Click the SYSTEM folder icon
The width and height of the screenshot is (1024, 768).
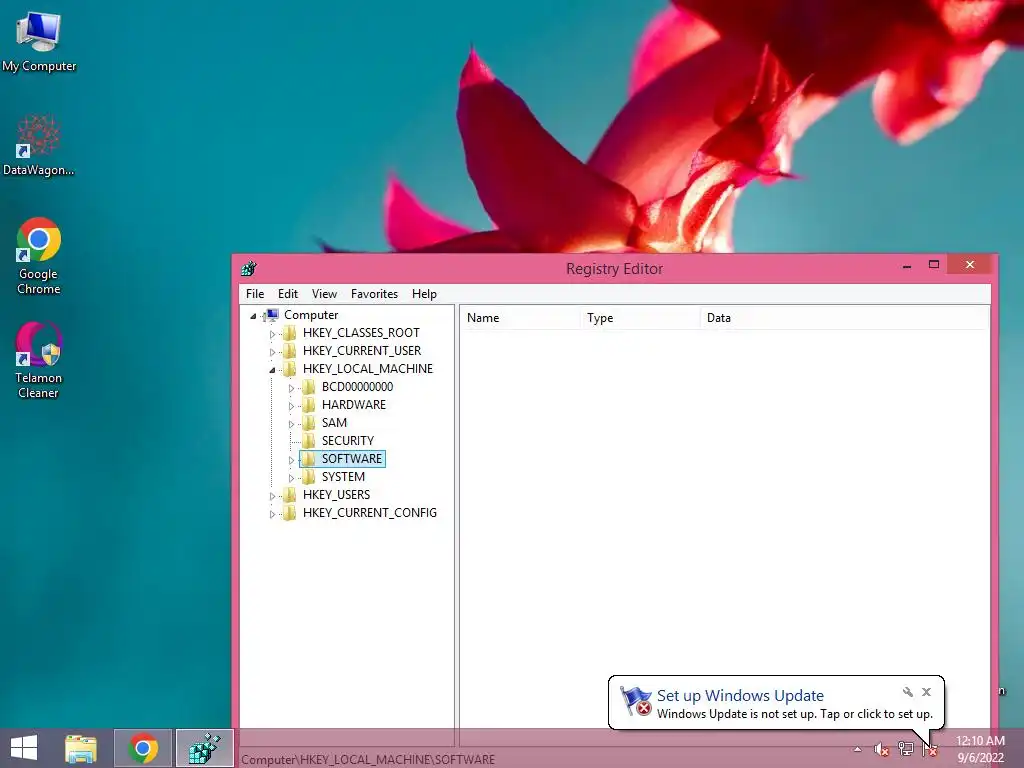[x=308, y=477]
